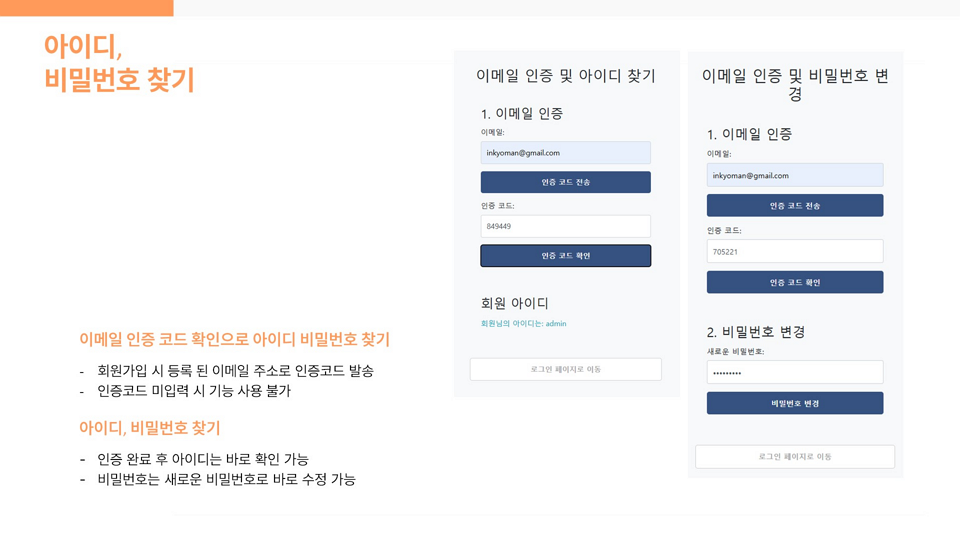Click the '이메일 인증 및 비밀번호 변경' heading

795,84
